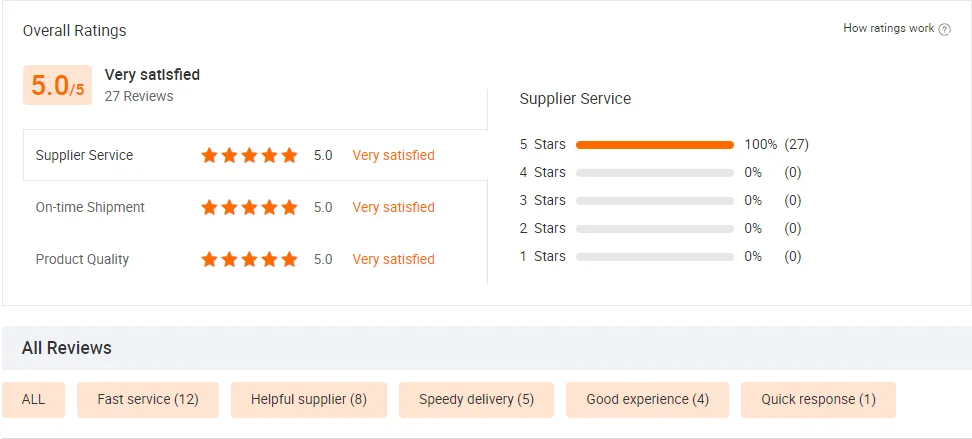
Task: Click the On-time Shipment star rating icons
Action: click(x=249, y=207)
